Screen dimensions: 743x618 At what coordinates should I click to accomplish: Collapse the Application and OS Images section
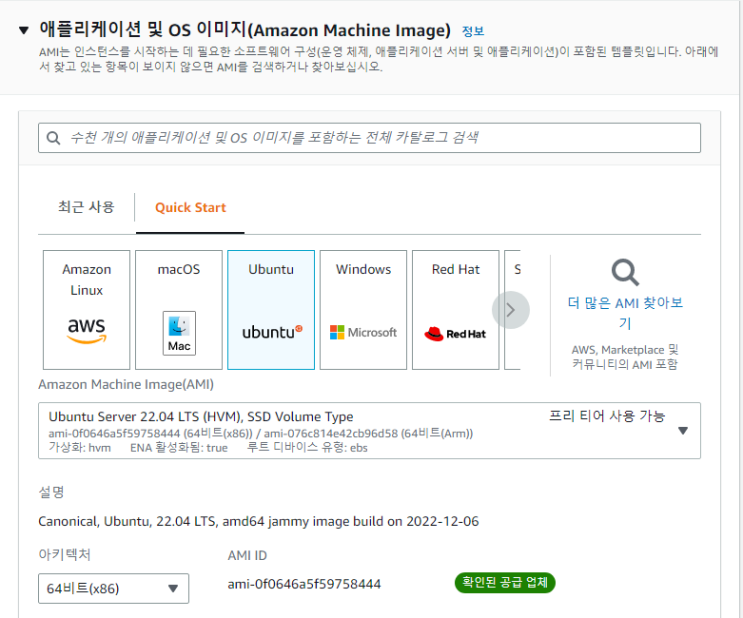24,31
